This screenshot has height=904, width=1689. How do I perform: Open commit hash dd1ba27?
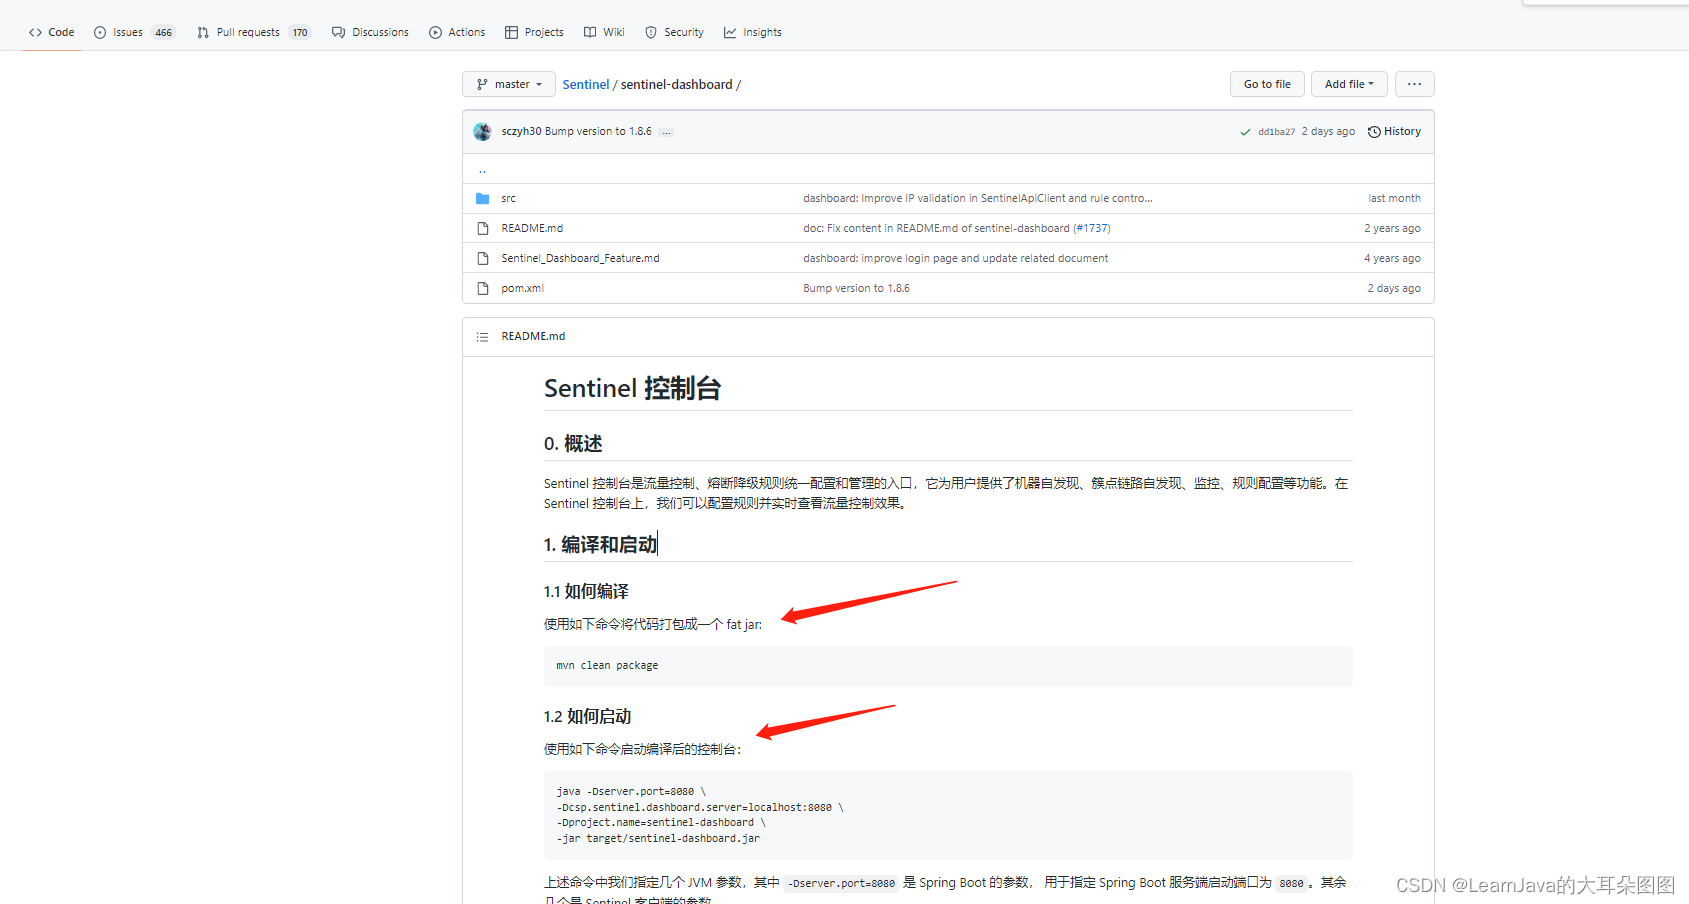point(1276,132)
